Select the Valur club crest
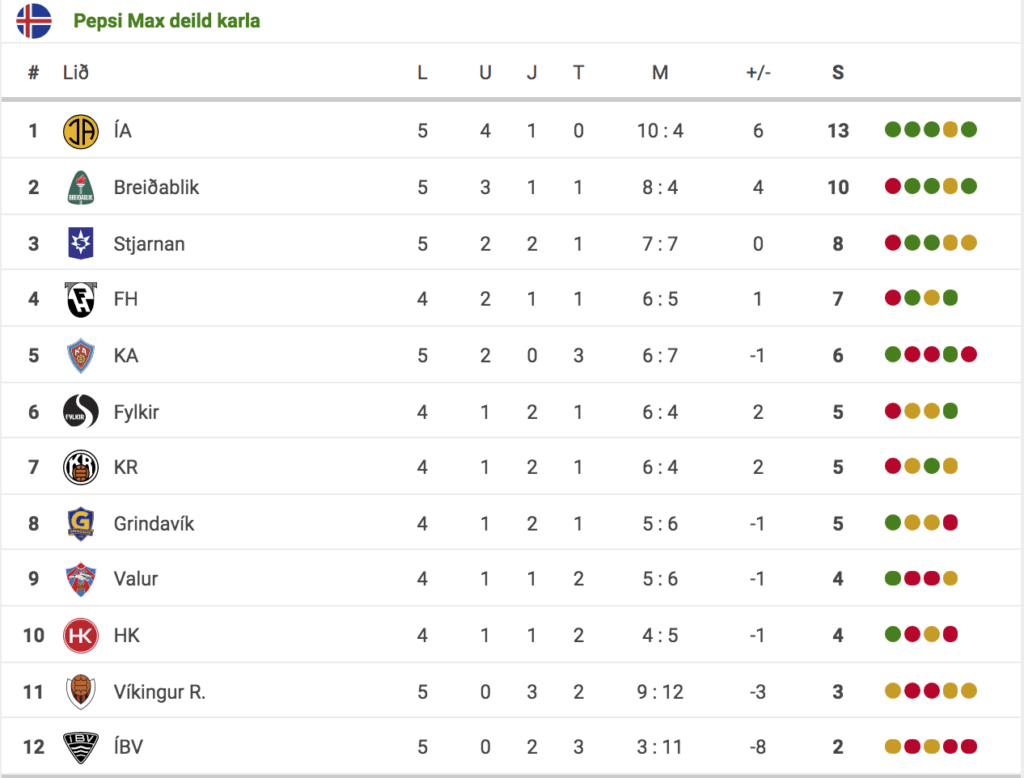The width and height of the screenshot is (1024, 778). pos(81,579)
